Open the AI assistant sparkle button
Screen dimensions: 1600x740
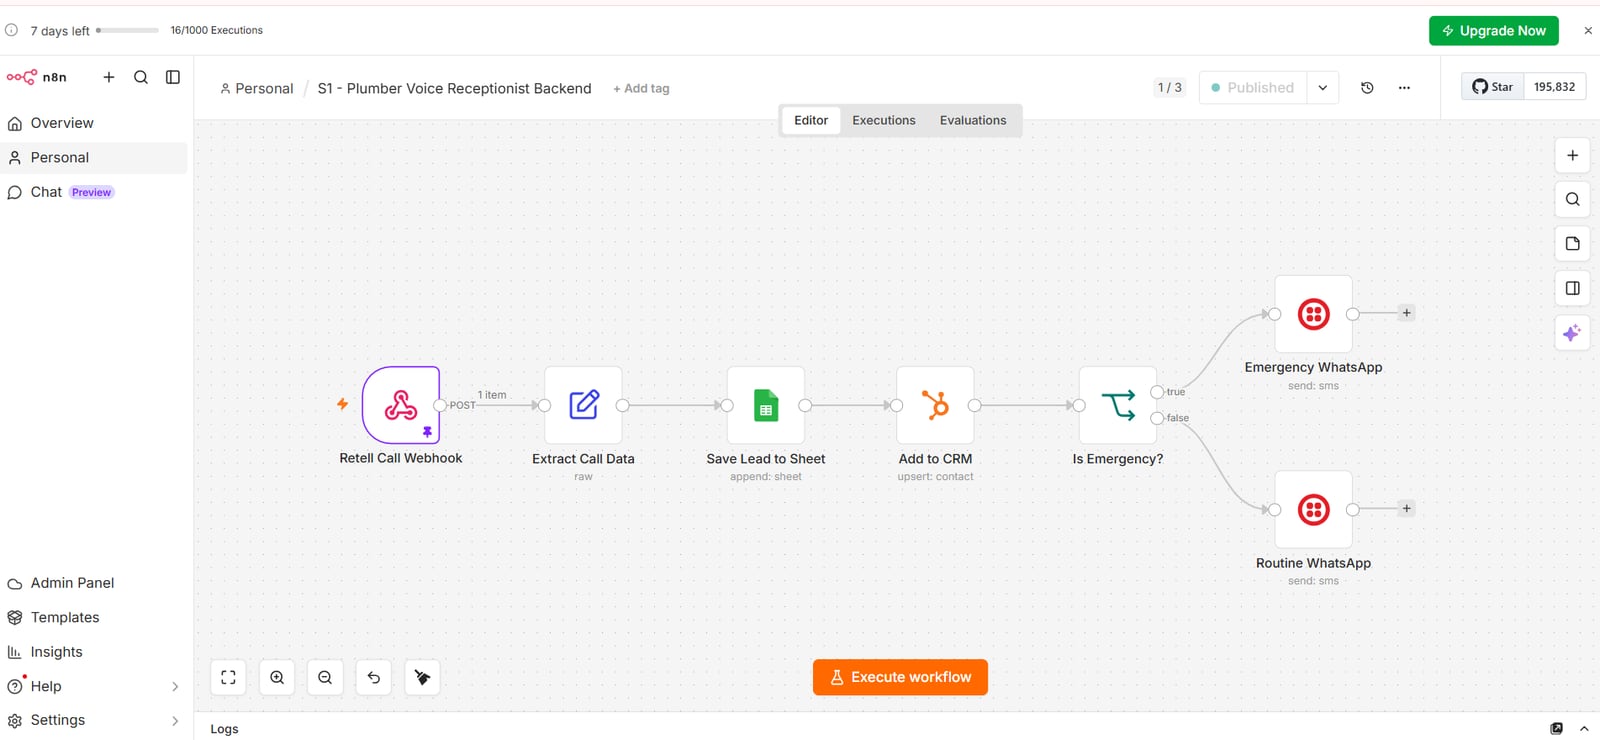(x=1572, y=333)
